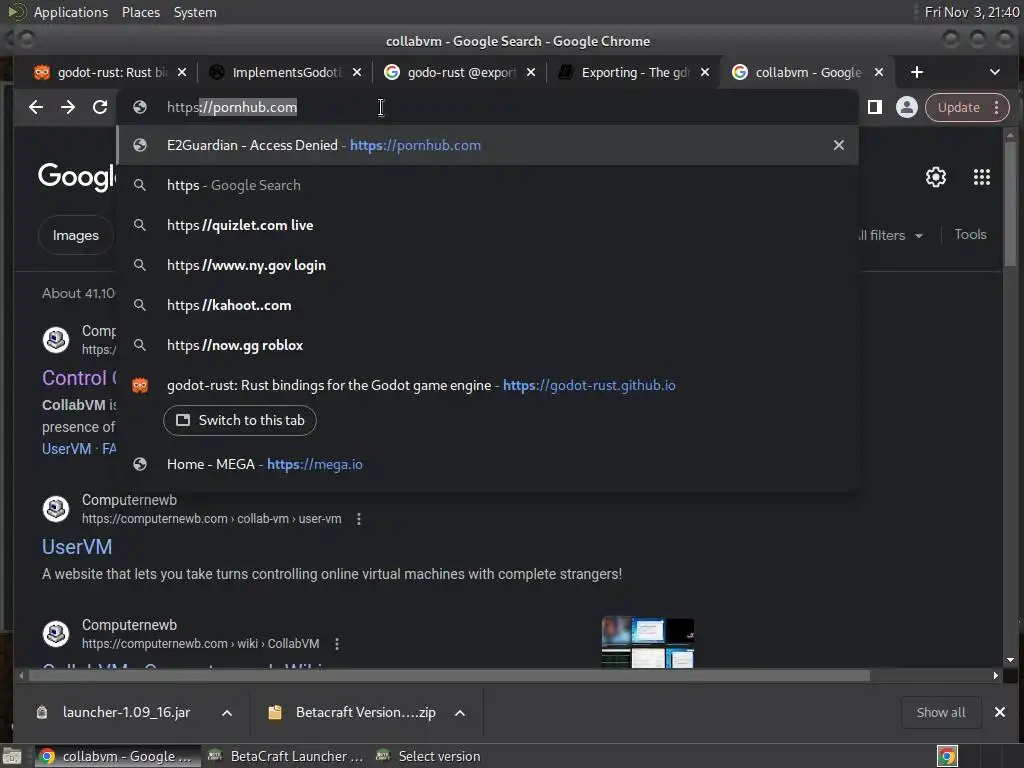The width and height of the screenshot is (1024, 768).
Task: Click the CollabVM wiki result thumbnail
Action: (648, 642)
